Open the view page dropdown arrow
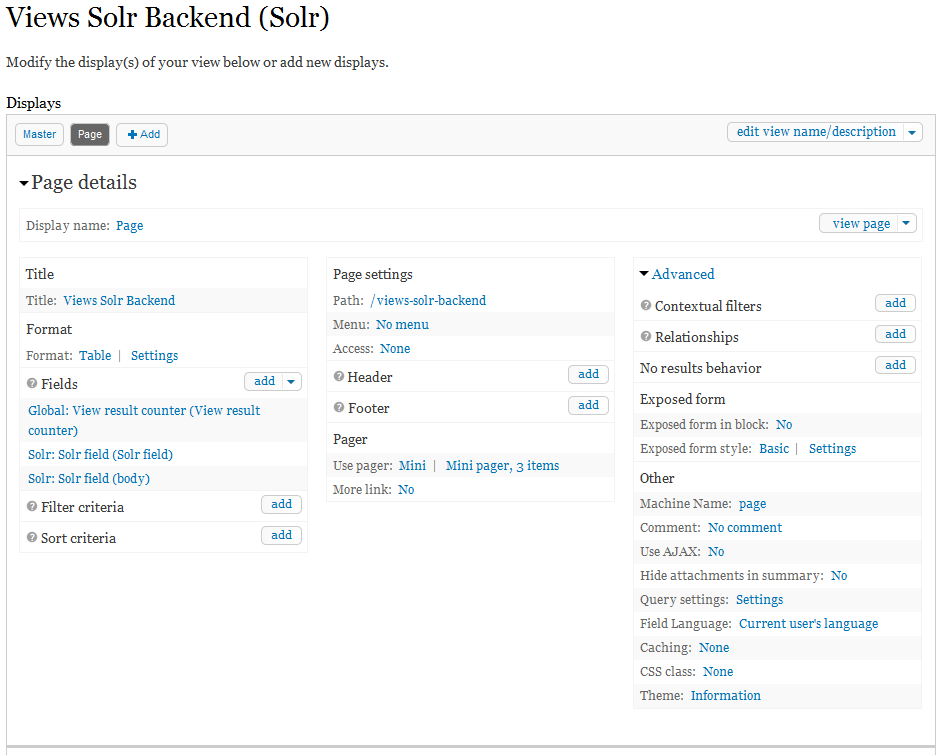The height and width of the screenshot is (755, 942). coord(907,223)
